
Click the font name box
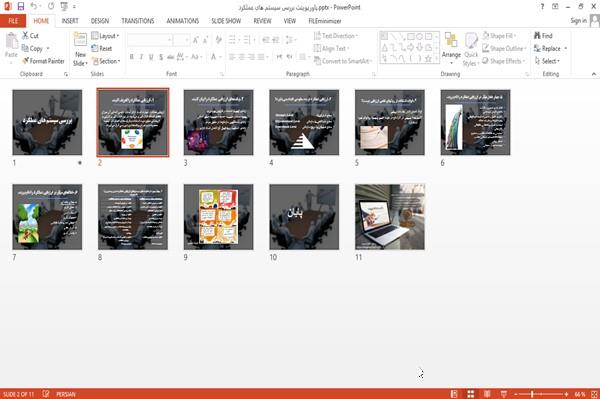[x=149, y=40]
